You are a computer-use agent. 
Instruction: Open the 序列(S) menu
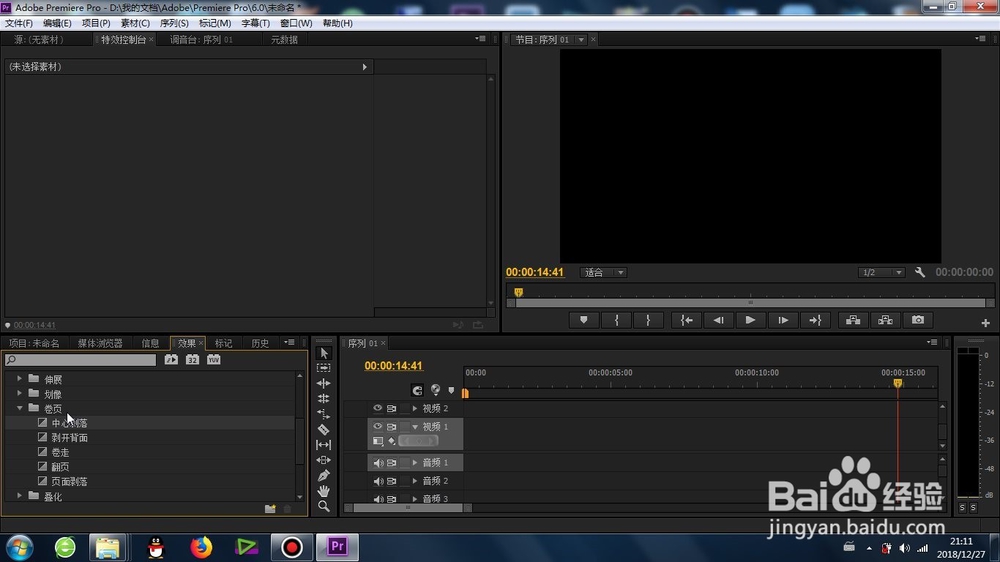(x=174, y=23)
